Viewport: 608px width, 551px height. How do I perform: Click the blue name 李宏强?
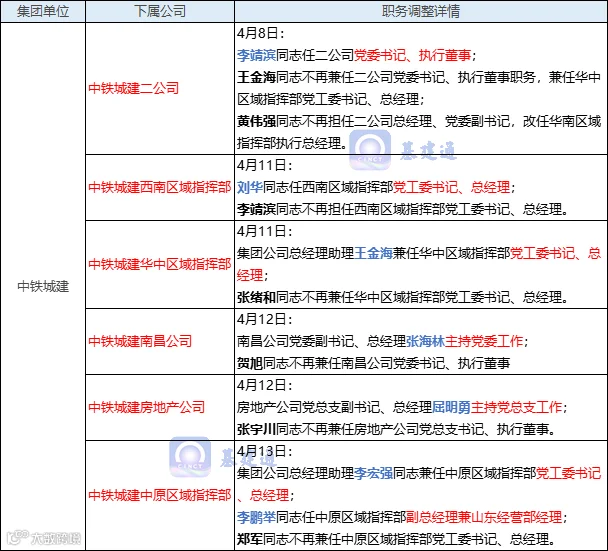tap(373, 473)
